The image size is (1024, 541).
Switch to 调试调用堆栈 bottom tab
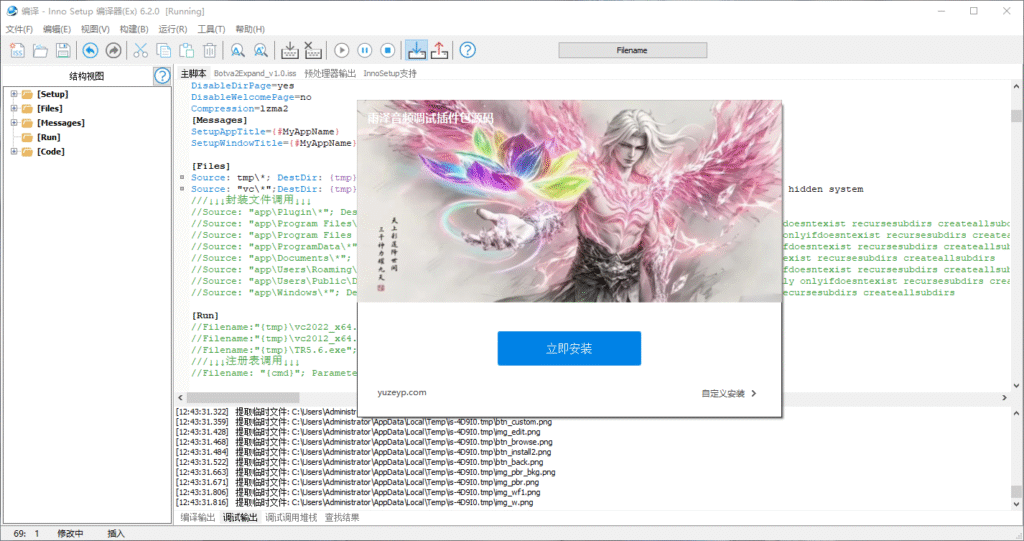pyautogui.click(x=291, y=517)
